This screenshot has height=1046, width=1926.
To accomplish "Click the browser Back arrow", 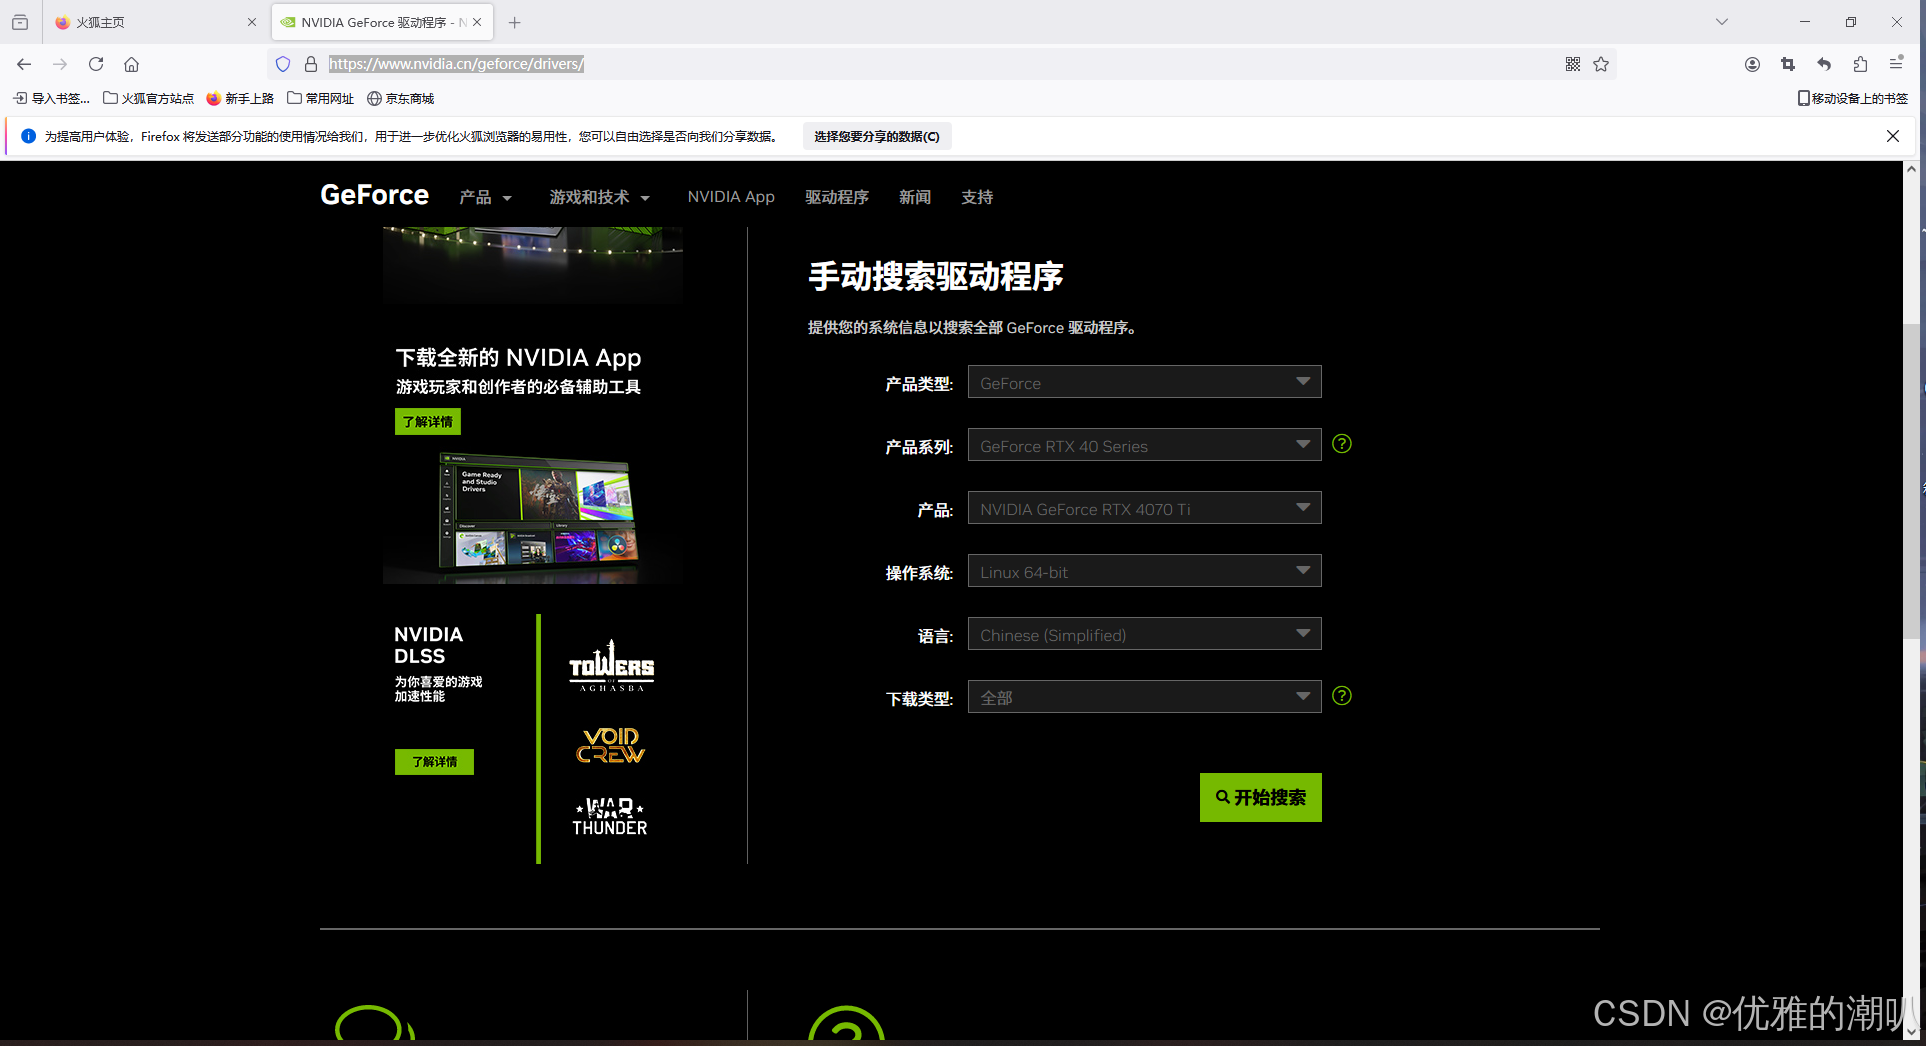I will tap(24, 64).
